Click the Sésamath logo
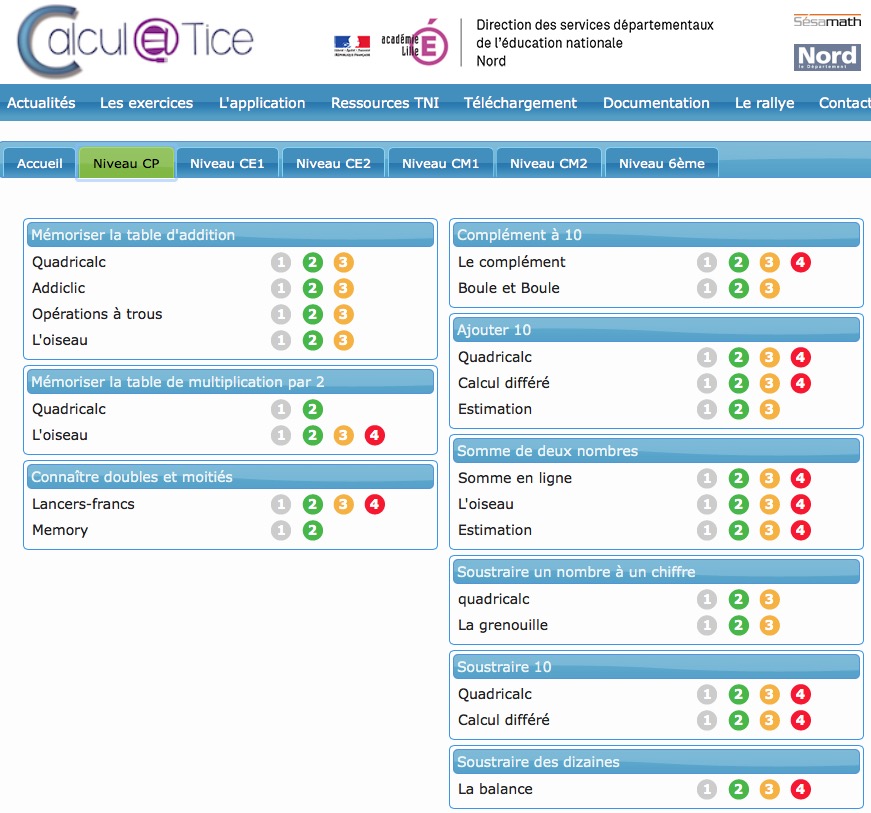Viewport: 871px width, 813px height. point(827,20)
